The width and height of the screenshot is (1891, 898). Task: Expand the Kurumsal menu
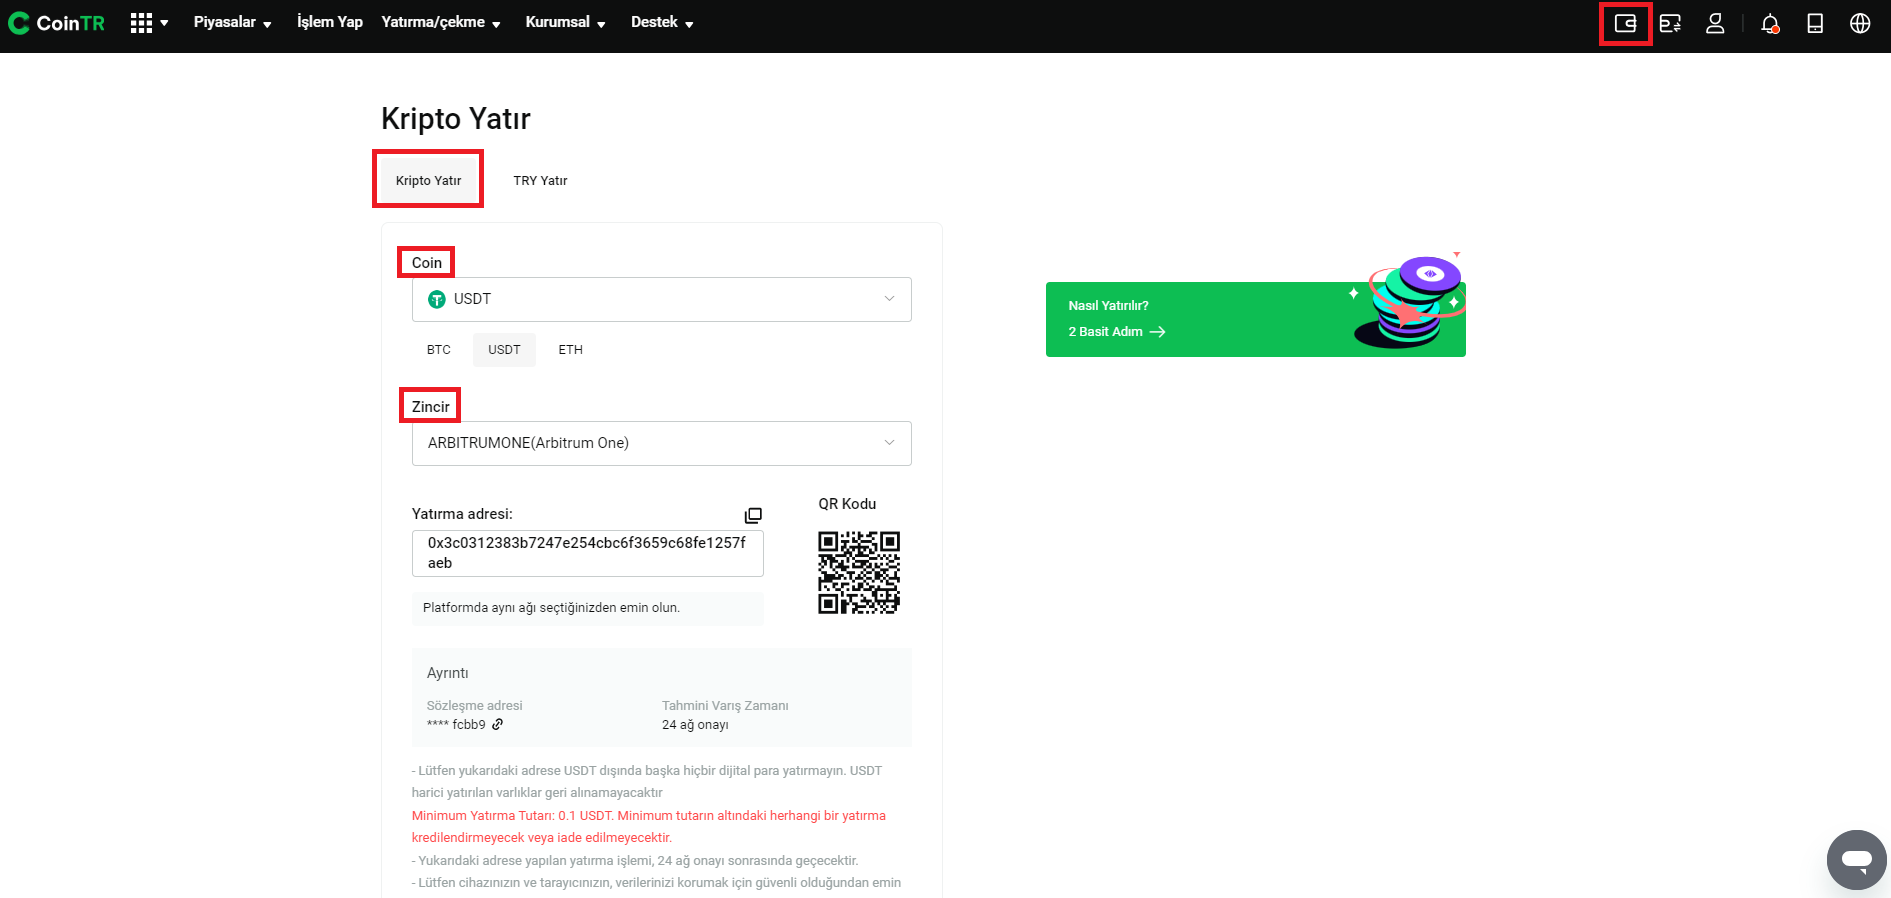(566, 22)
